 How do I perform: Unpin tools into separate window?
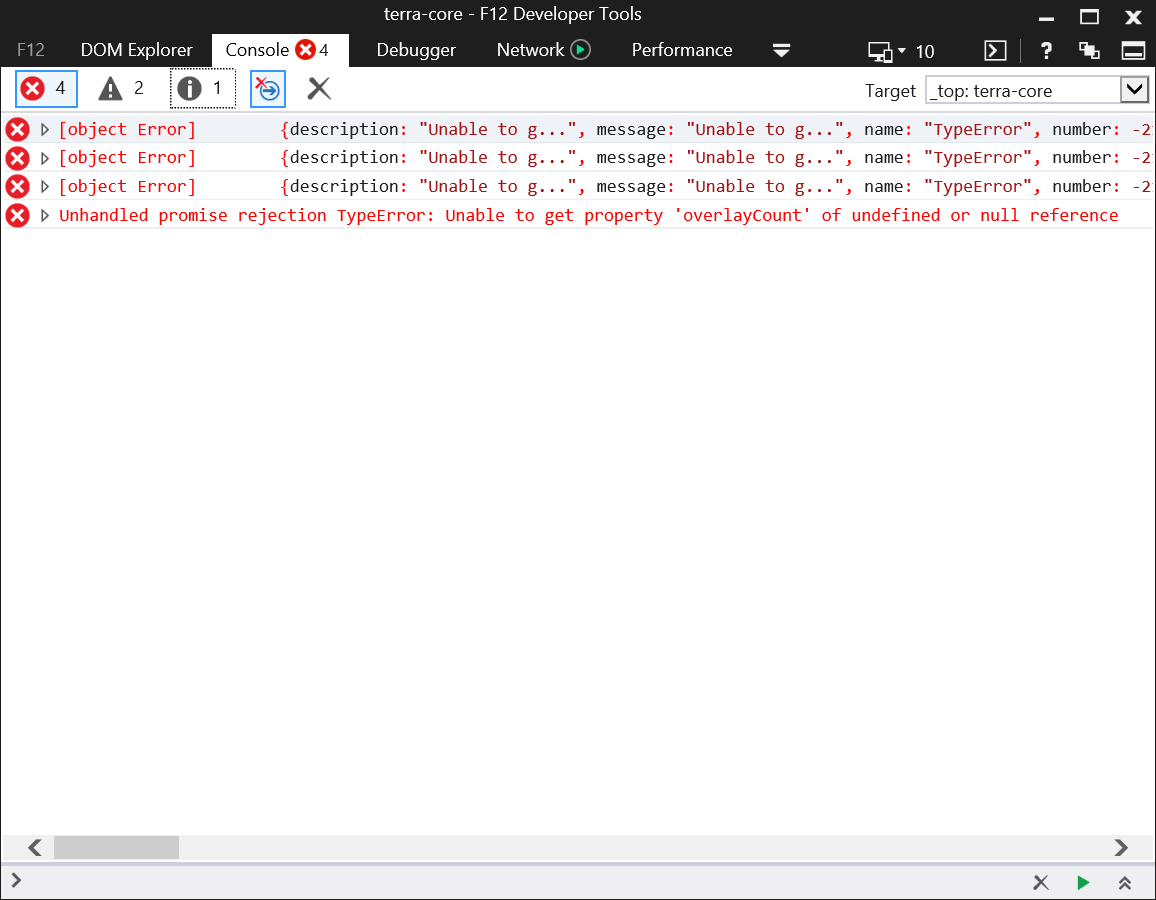[x=1090, y=50]
